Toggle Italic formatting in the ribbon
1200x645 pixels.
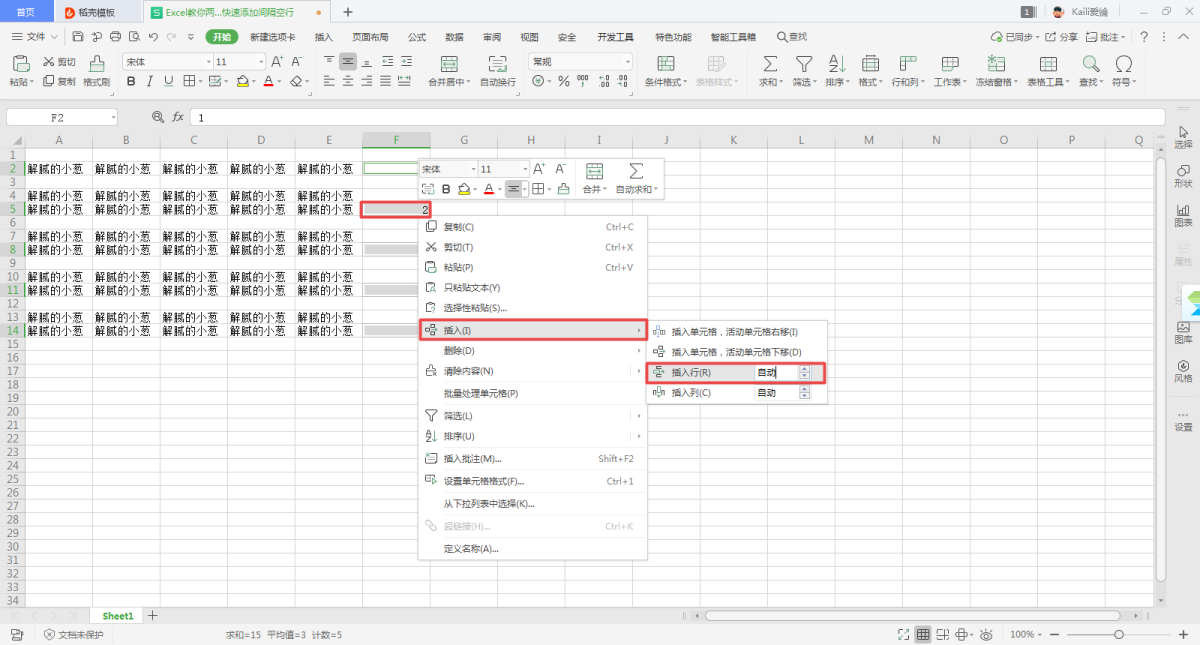coord(149,81)
